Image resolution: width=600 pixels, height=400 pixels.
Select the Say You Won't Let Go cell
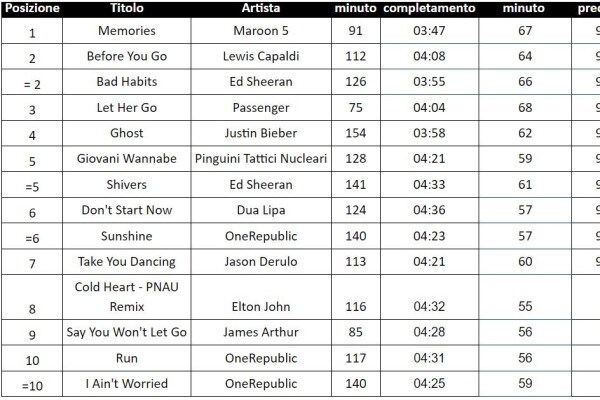point(126,332)
